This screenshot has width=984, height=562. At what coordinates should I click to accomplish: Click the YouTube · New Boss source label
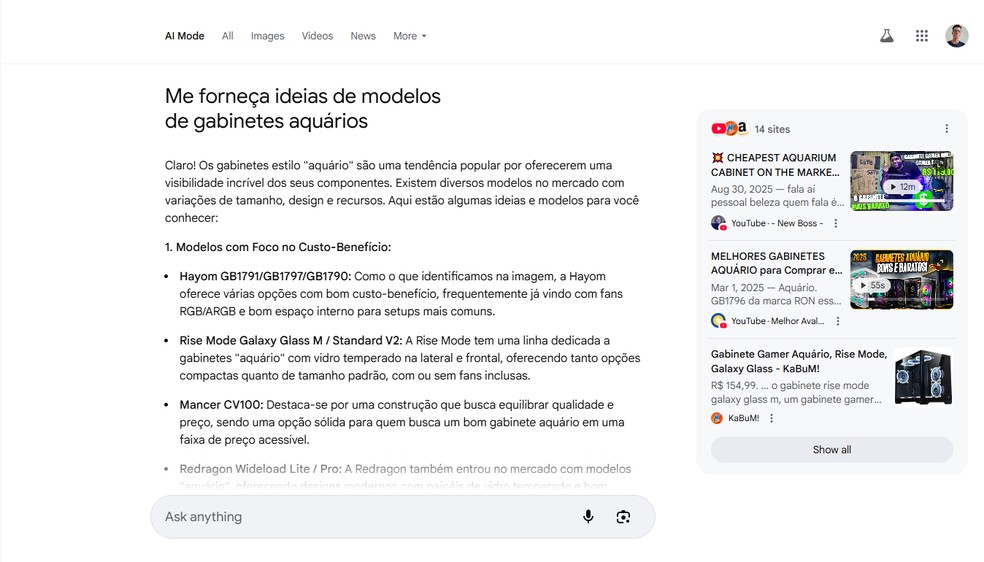click(777, 223)
